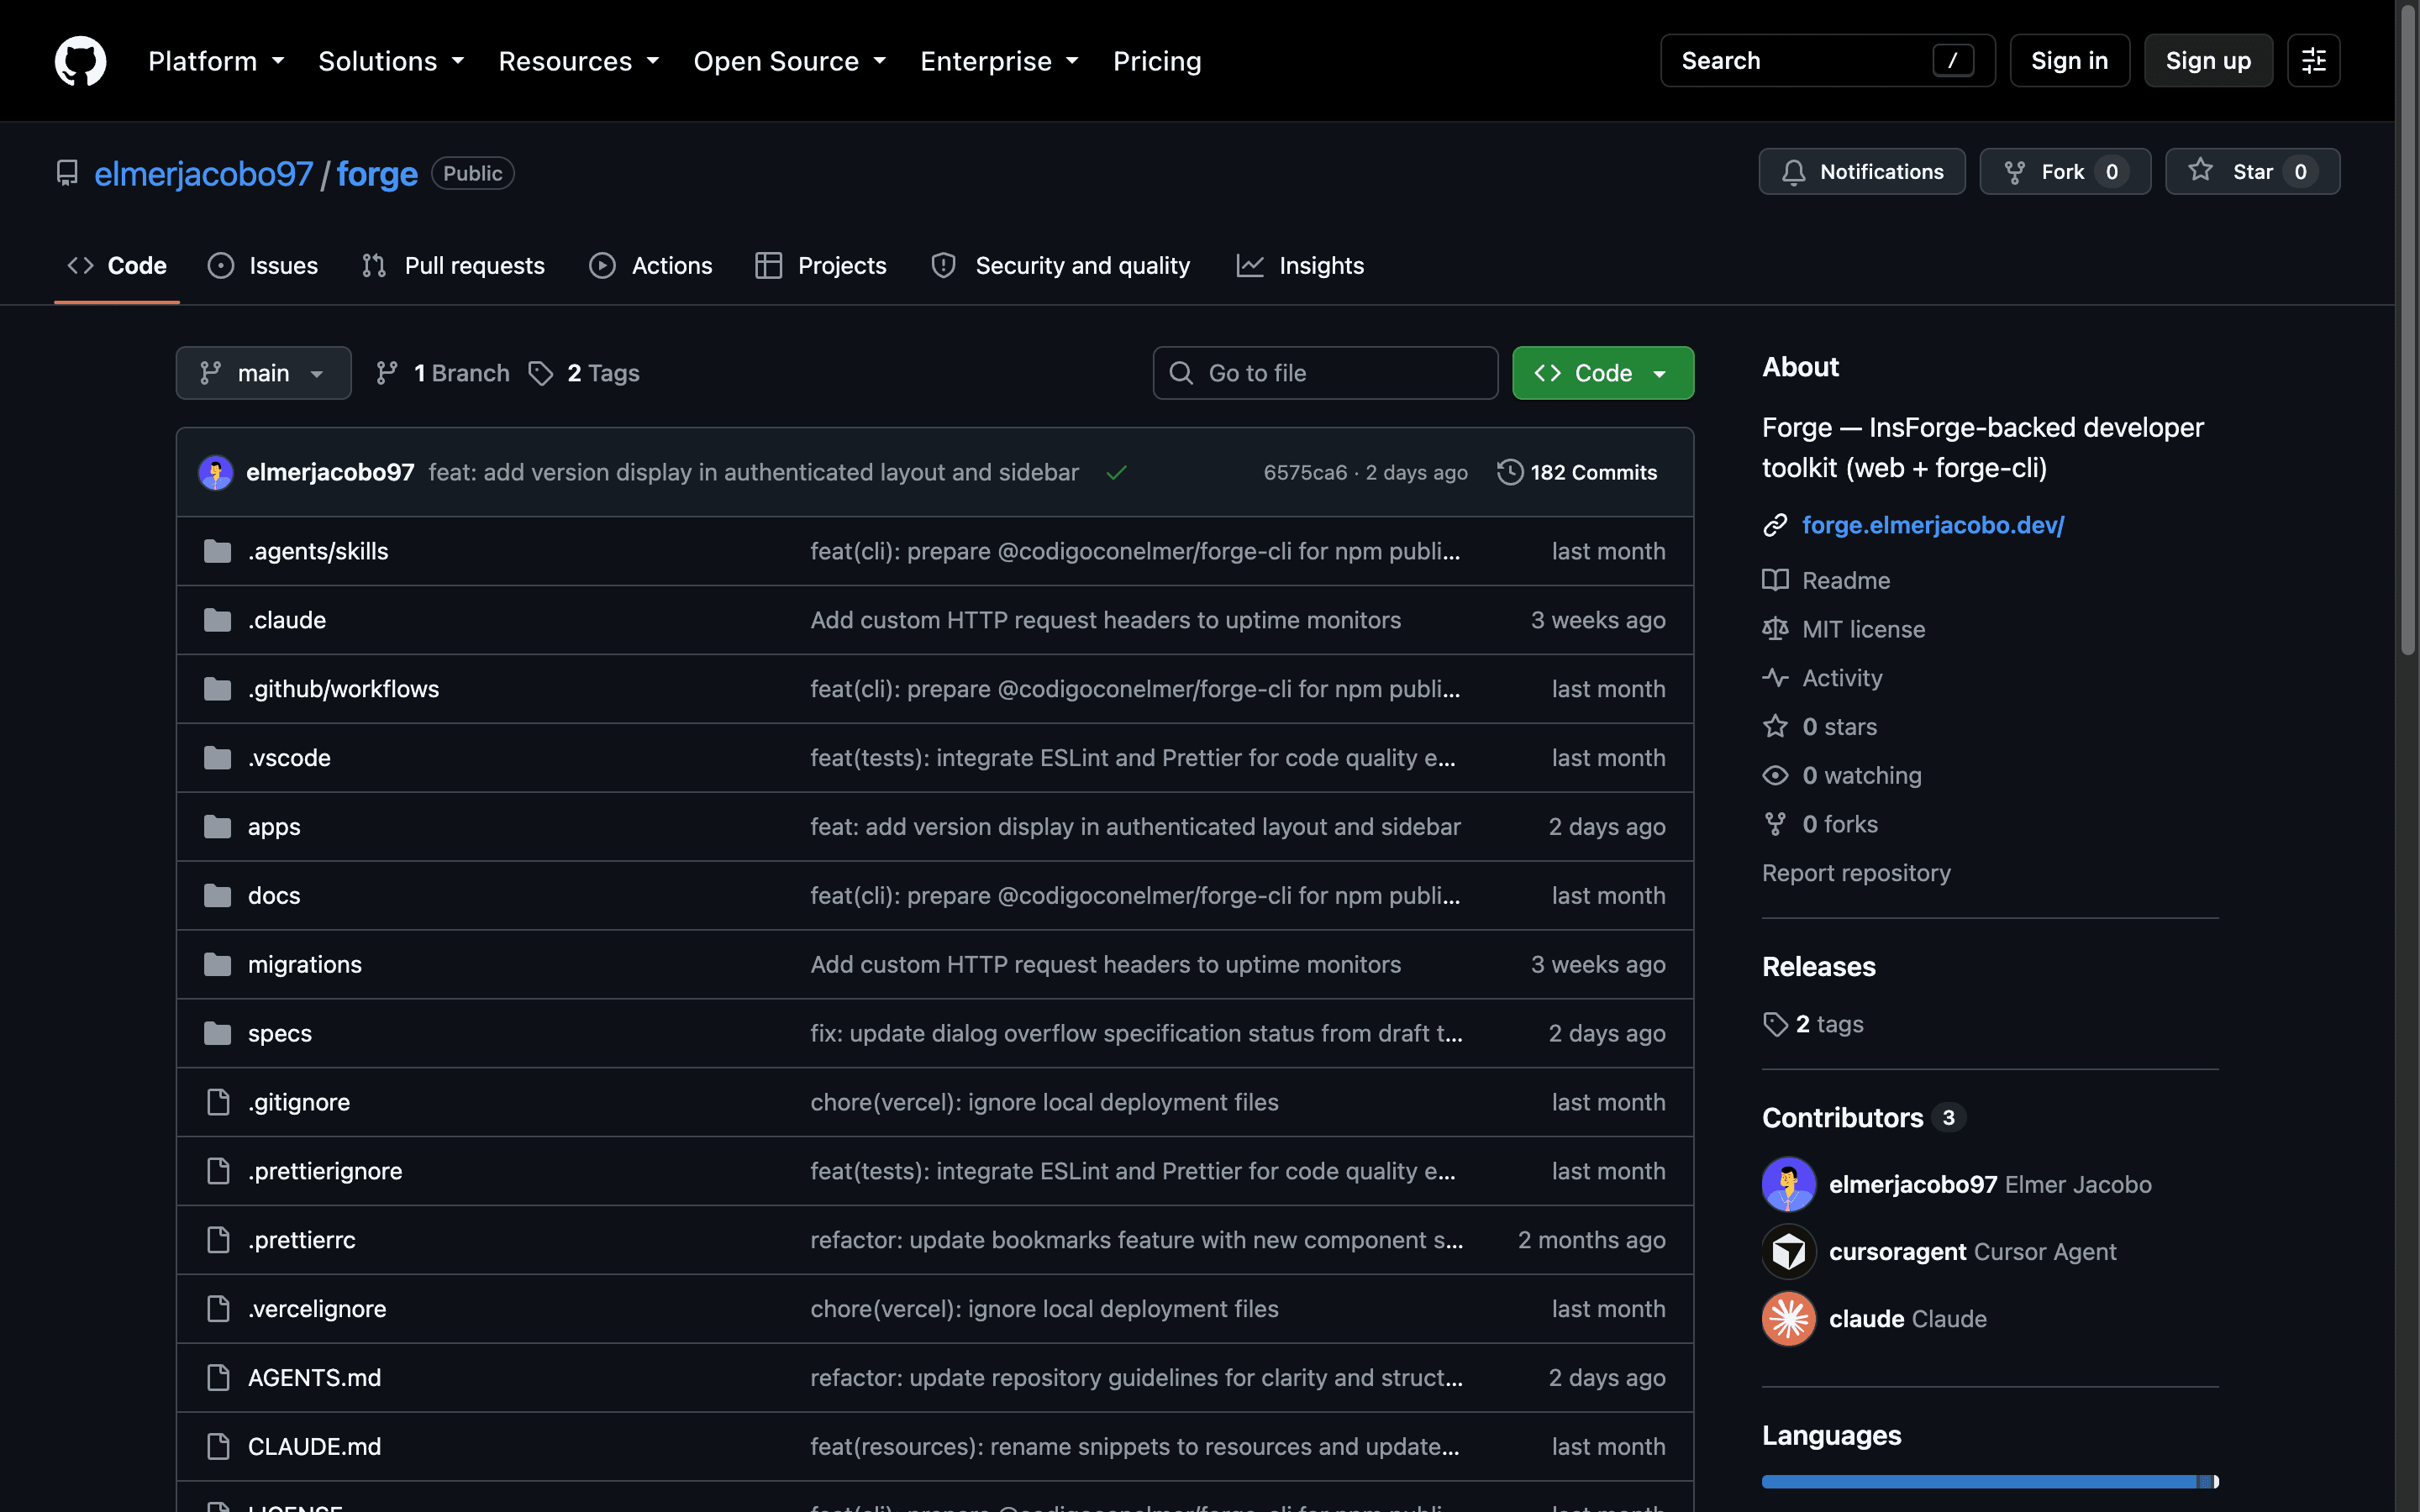Click Report repository link
Screen dimensions: 2420x1512
coord(1856,873)
